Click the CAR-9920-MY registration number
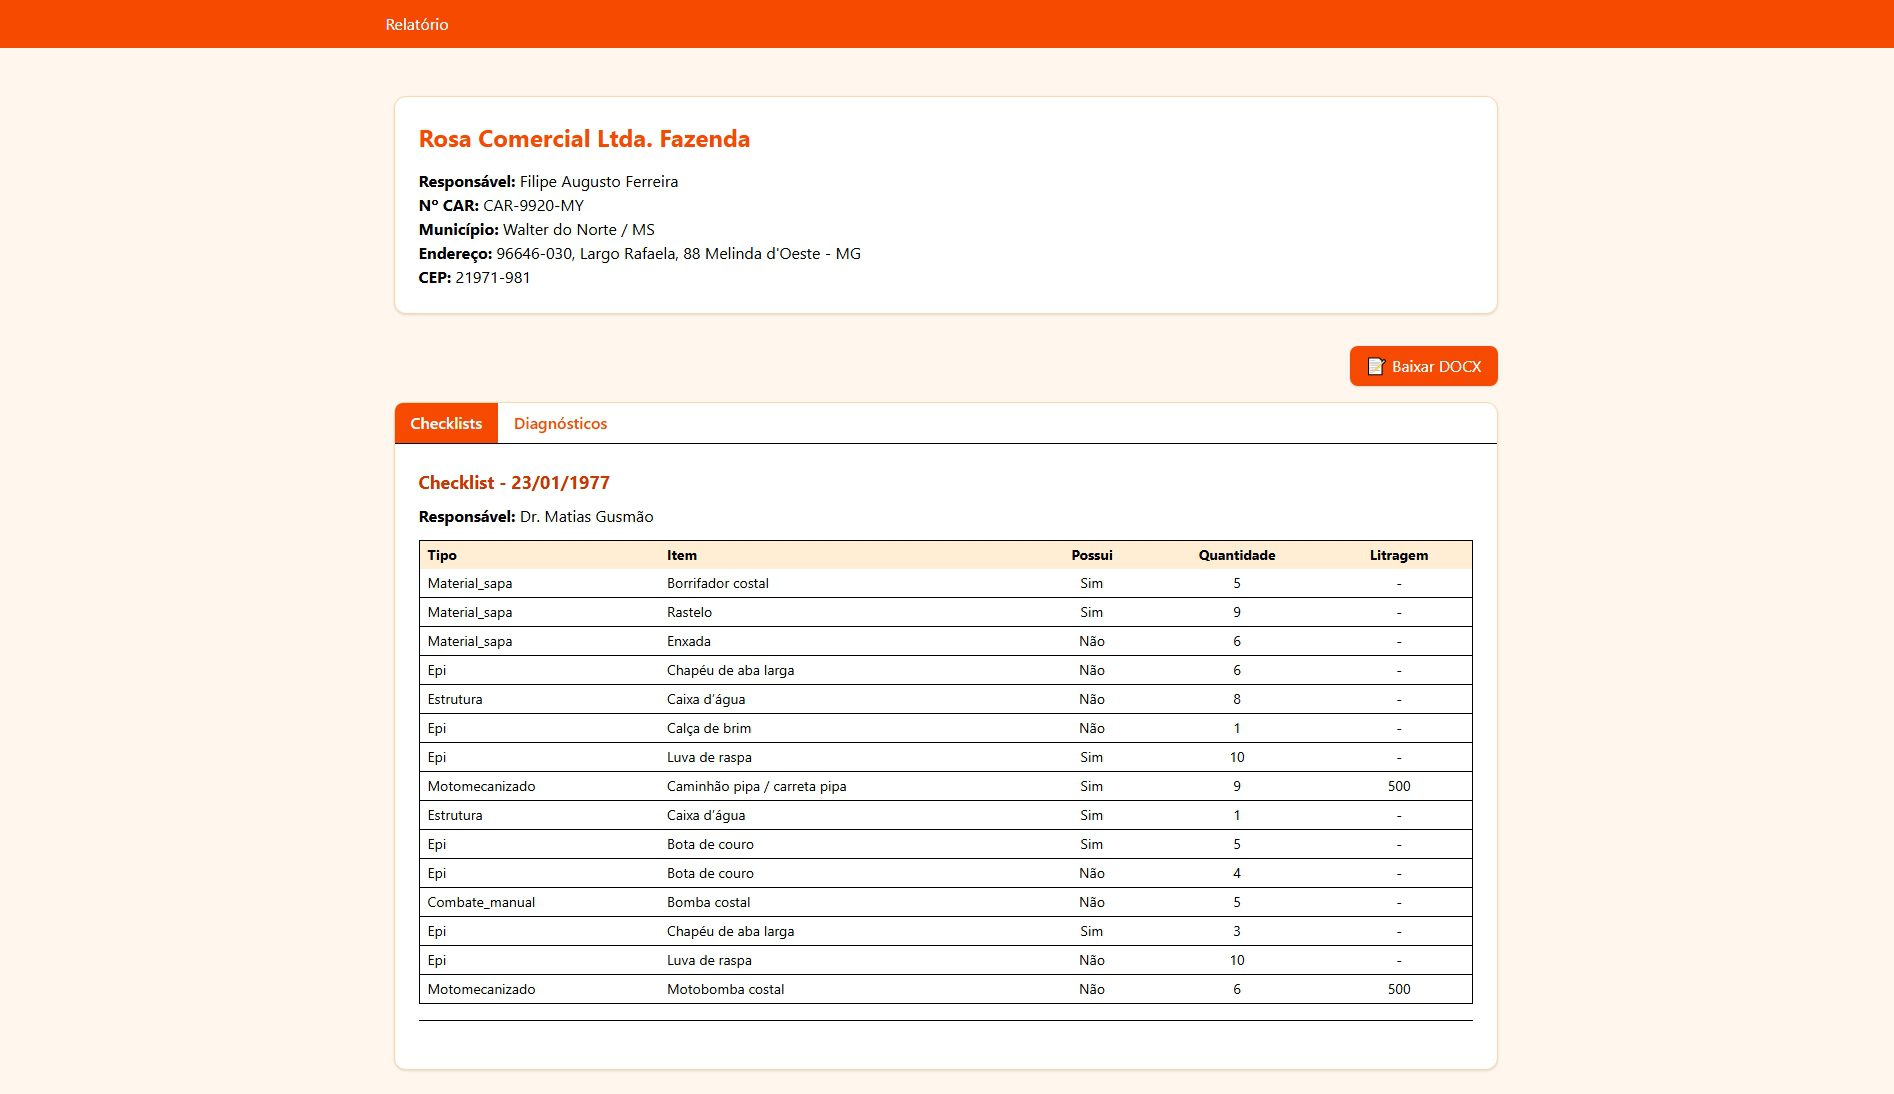This screenshot has height=1094, width=1894. (x=533, y=205)
